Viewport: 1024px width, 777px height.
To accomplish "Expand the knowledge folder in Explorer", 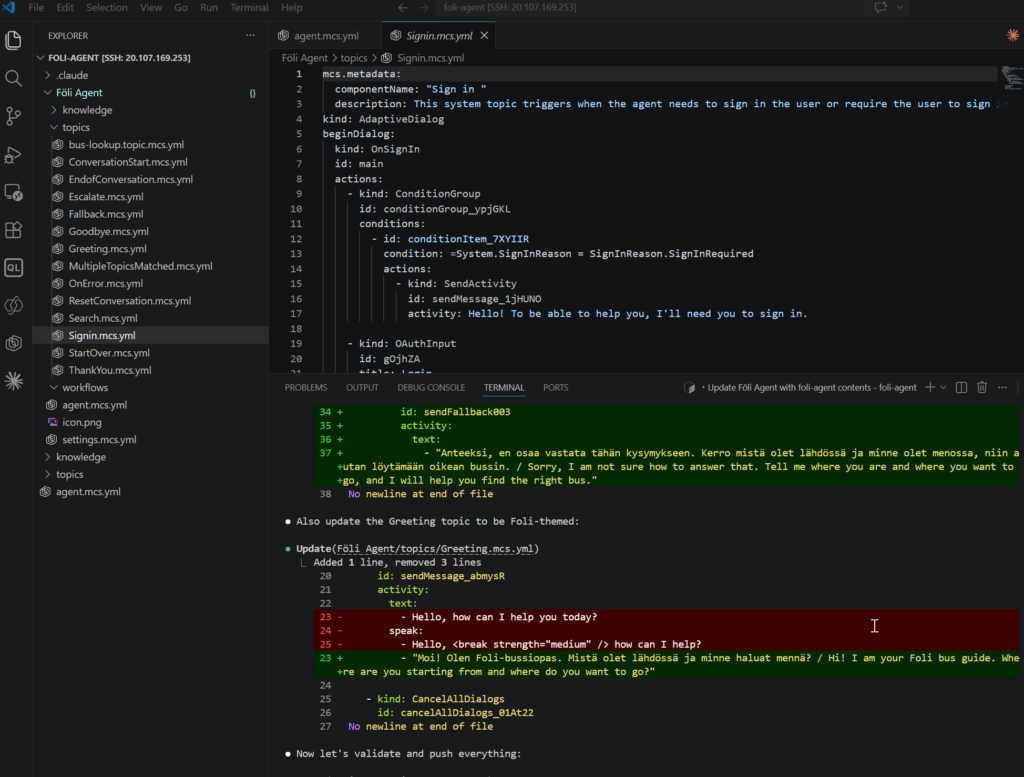I will [85, 109].
